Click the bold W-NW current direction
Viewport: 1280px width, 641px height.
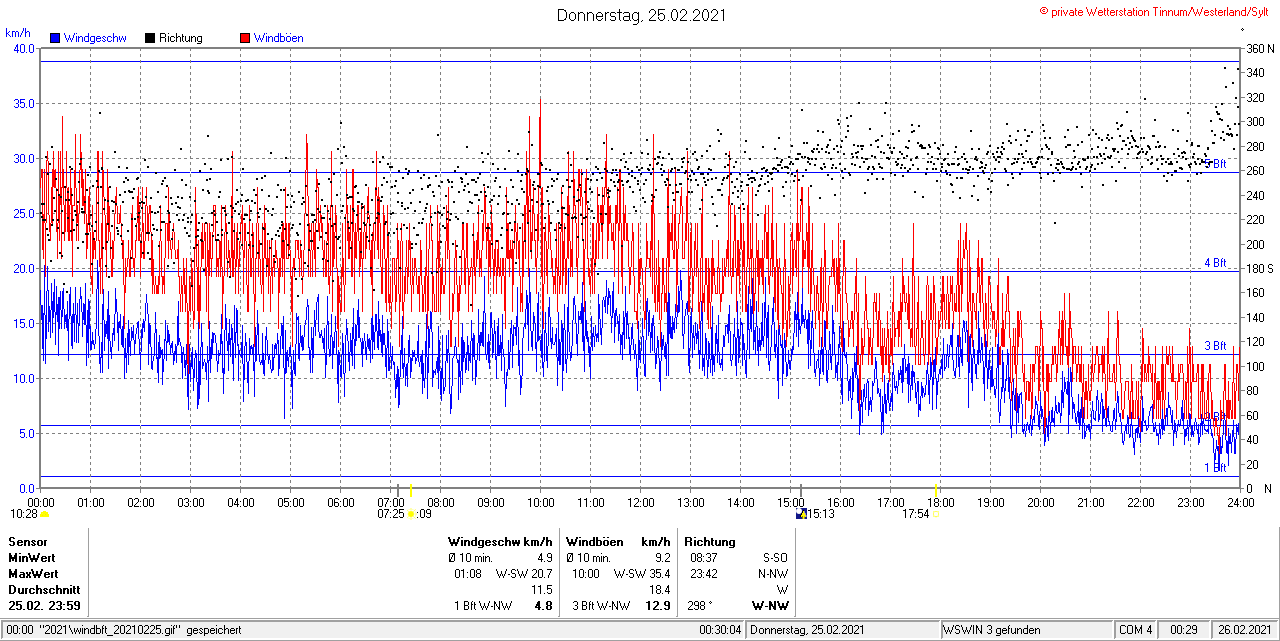click(x=770, y=606)
